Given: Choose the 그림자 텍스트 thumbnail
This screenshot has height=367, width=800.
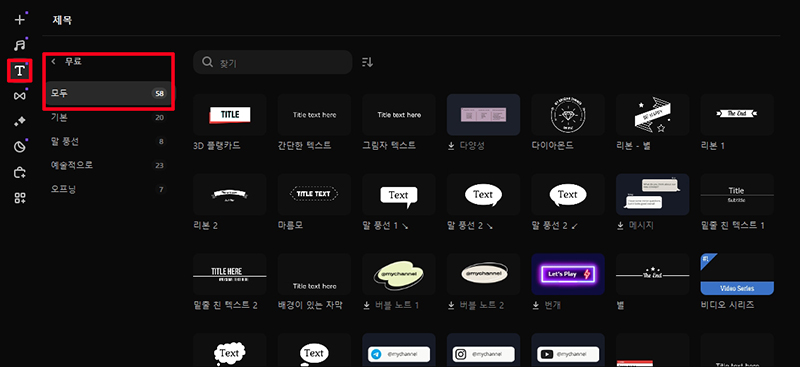Looking at the screenshot, I should (x=399, y=115).
